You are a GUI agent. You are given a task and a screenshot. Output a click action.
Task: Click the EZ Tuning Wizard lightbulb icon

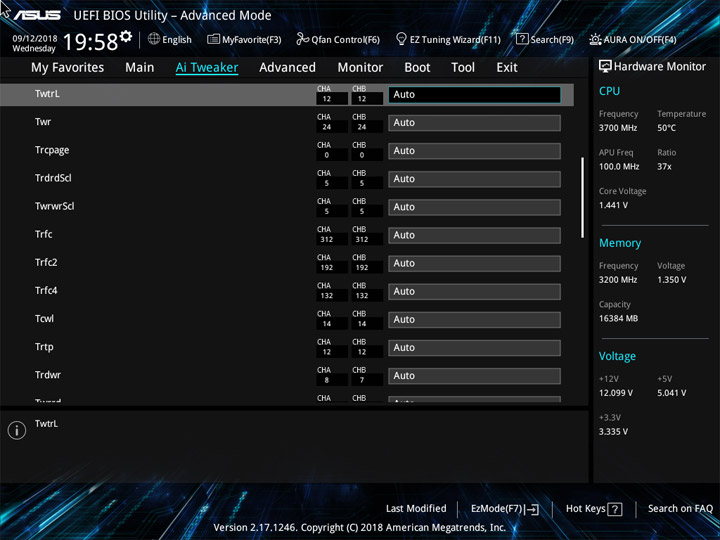tap(401, 39)
